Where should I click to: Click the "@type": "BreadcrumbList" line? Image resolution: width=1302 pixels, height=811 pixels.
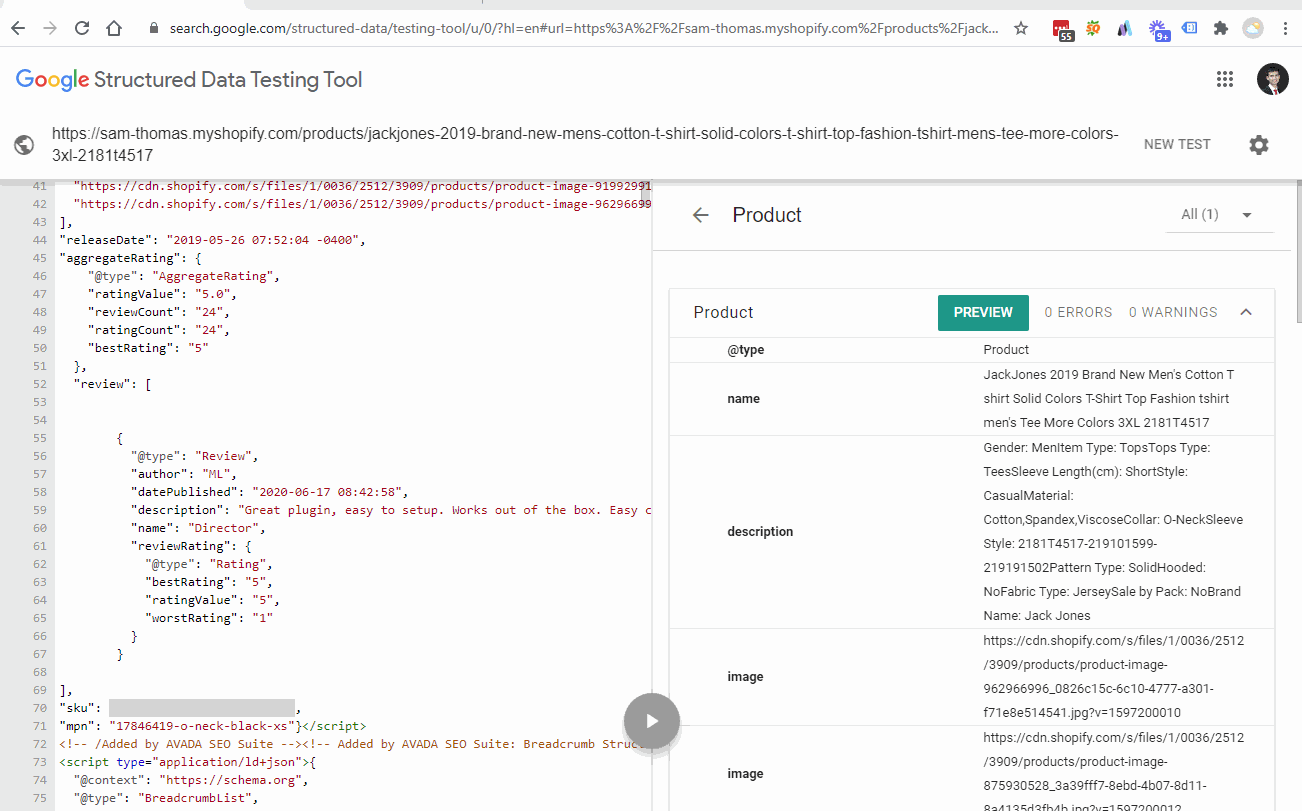(166, 798)
